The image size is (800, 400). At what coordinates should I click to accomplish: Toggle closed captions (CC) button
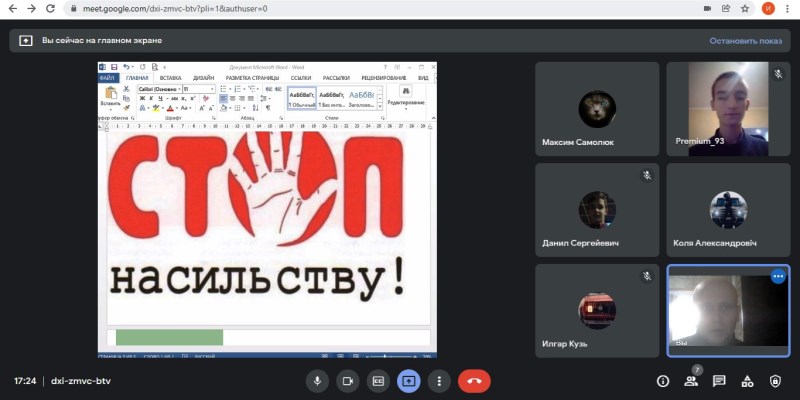pyautogui.click(x=378, y=381)
